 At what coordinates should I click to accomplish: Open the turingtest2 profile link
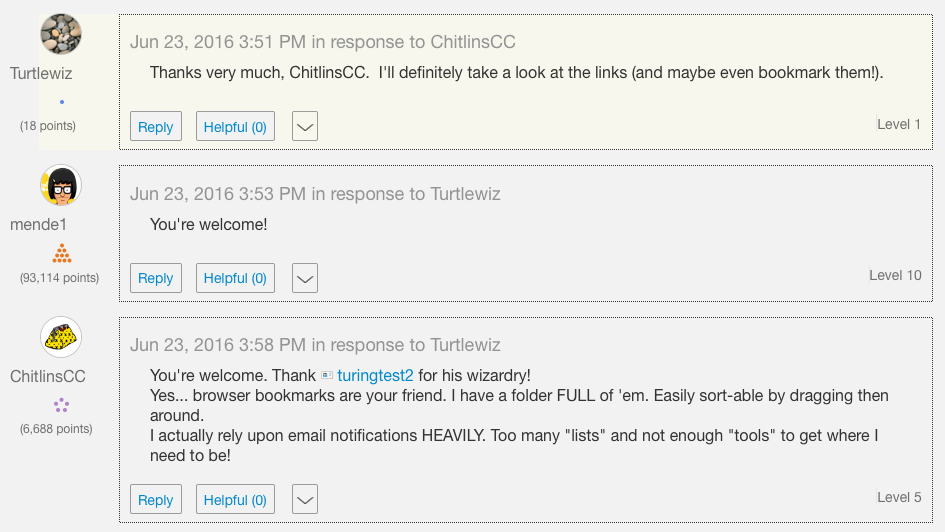tap(375, 376)
